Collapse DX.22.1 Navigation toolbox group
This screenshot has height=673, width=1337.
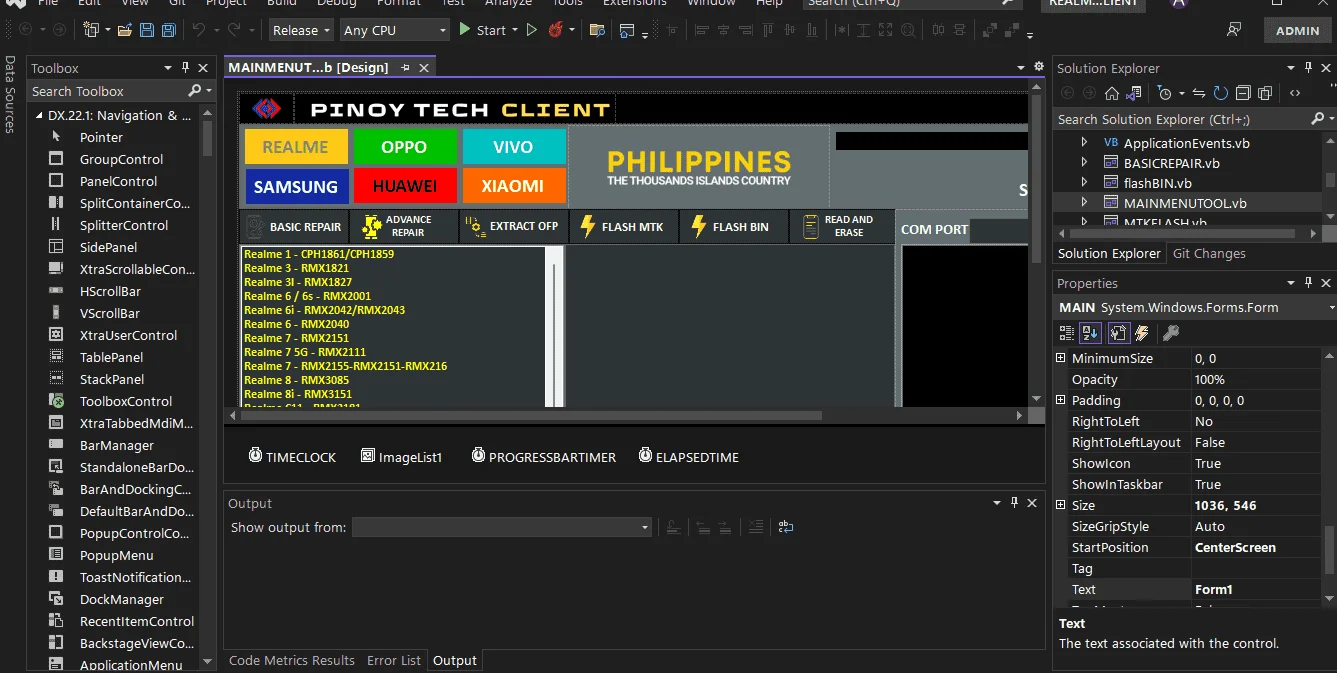[37, 115]
